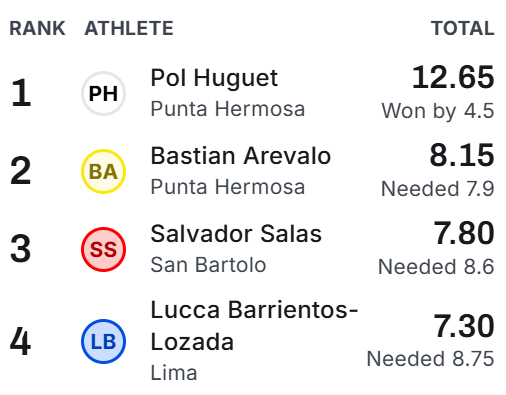Viewport: 506px width, 395px height.
Task: Click rank number 1
Action: pyautogui.click(x=21, y=93)
